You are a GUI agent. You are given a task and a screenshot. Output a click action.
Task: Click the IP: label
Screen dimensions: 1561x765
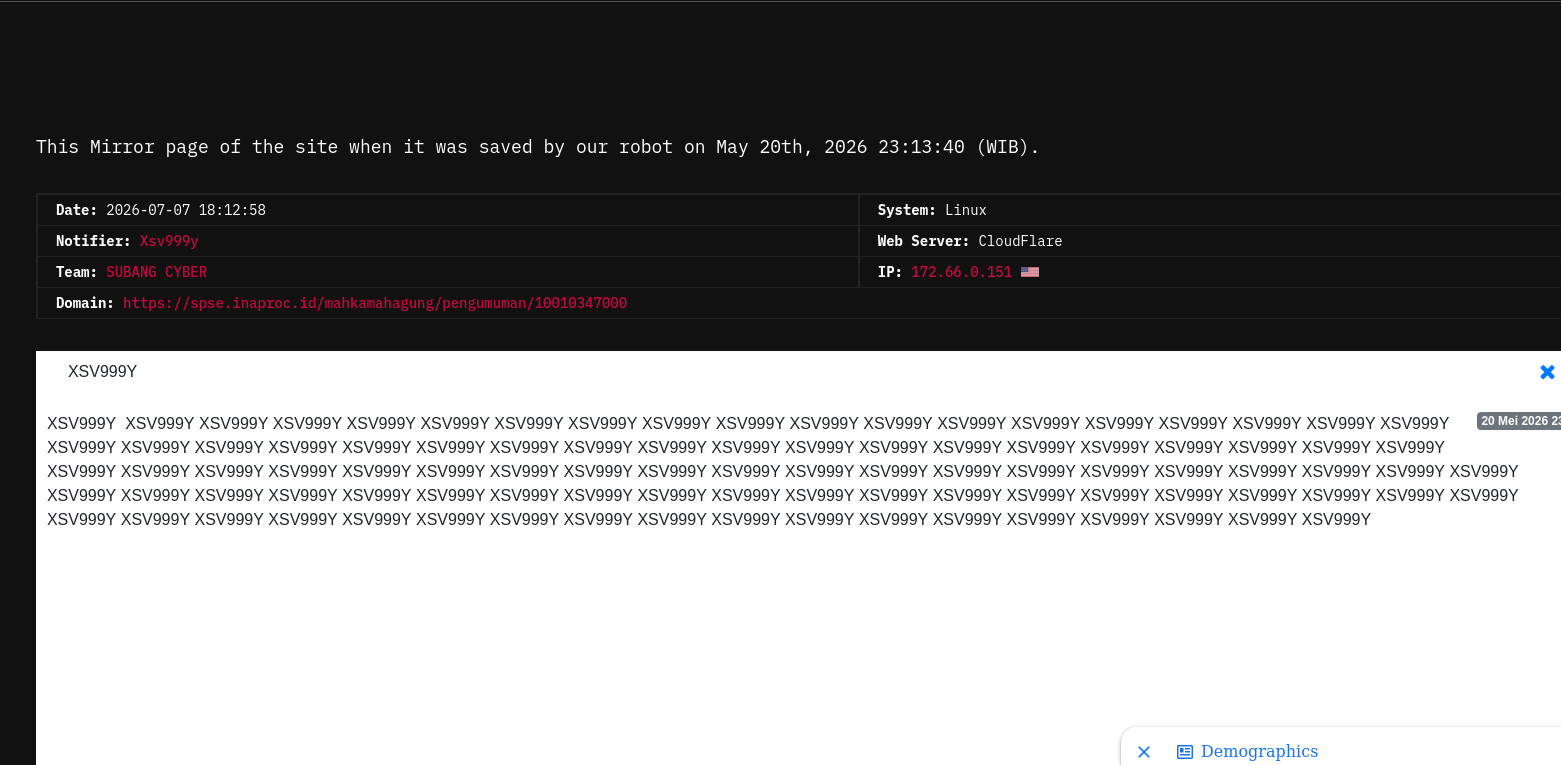coord(890,272)
